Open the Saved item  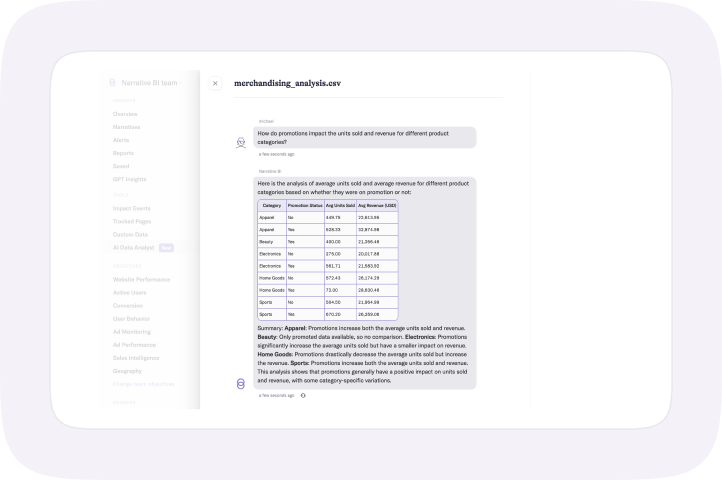pyautogui.click(x=121, y=166)
